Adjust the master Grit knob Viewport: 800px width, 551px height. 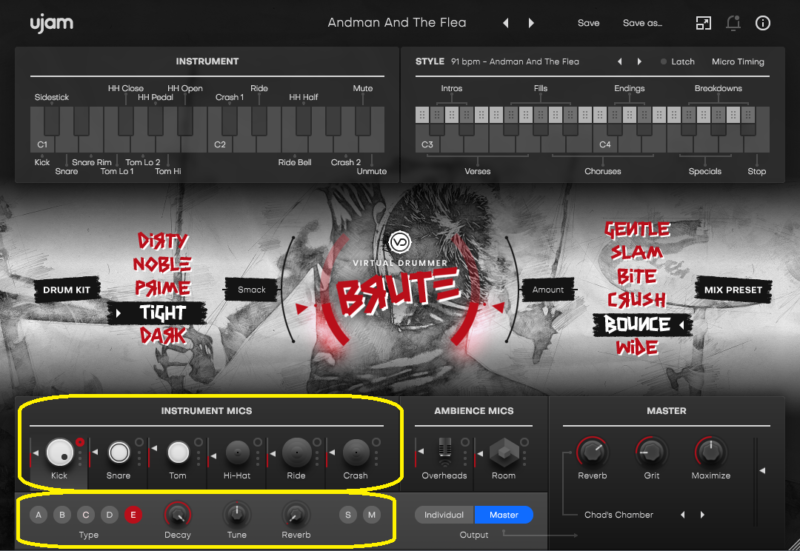[x=651, y=452]
